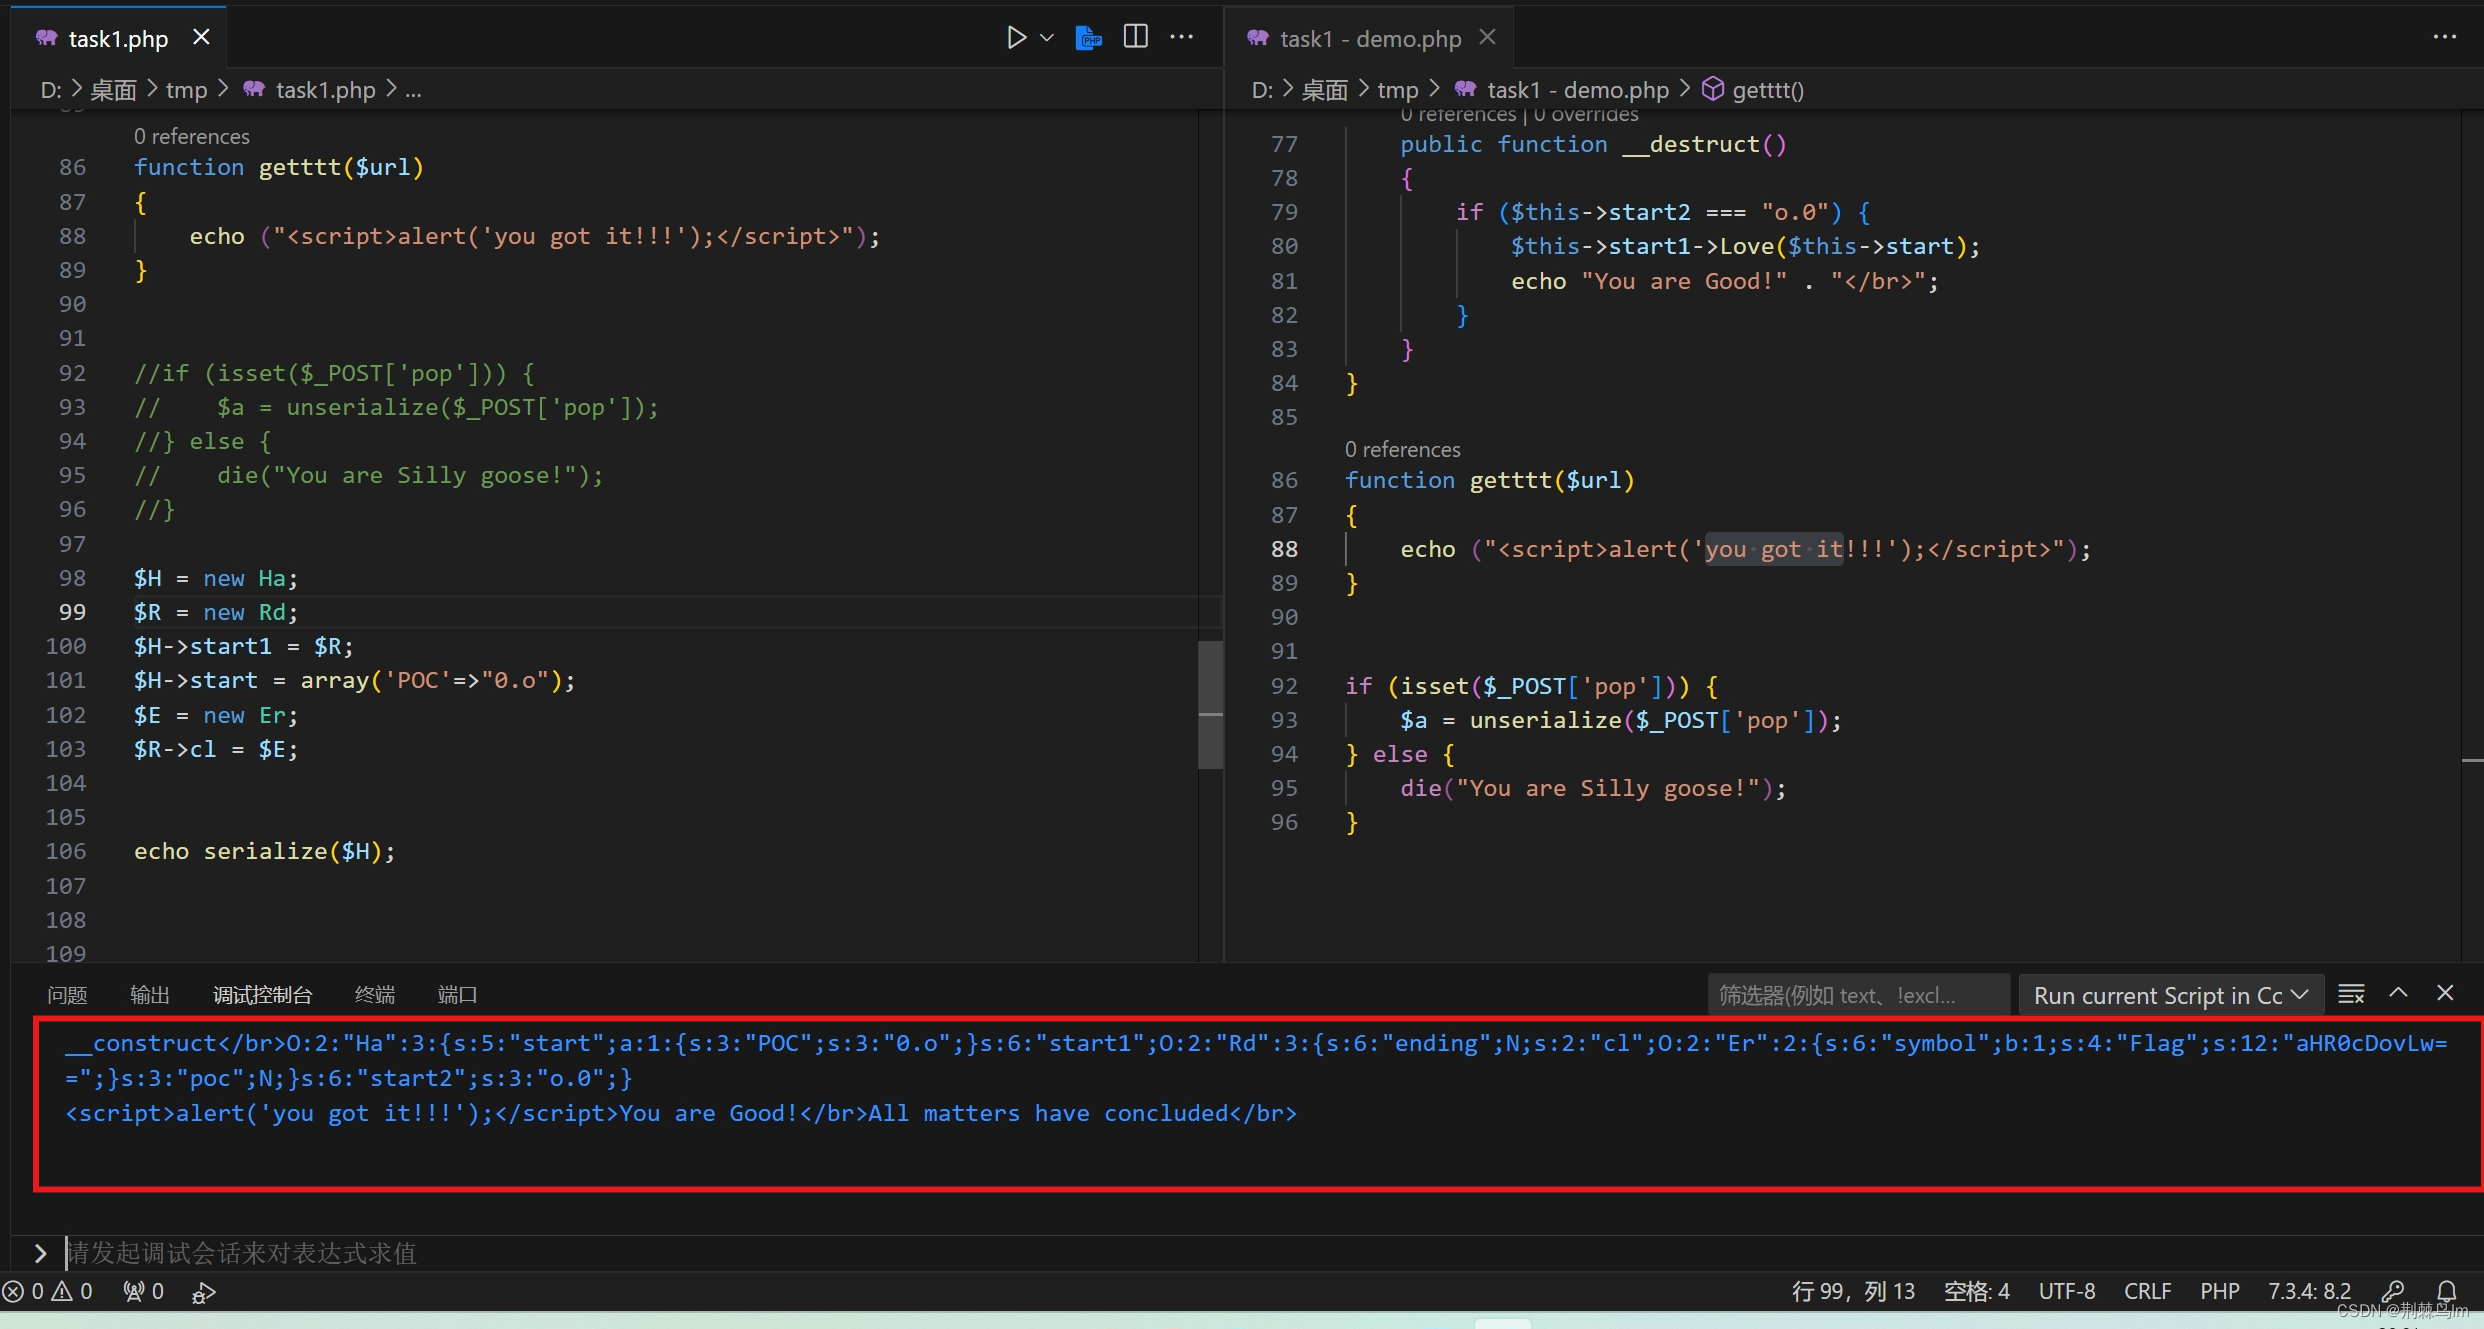Click the left editor vertical scrollbar thumb
The height and width of the screenshot is (1329, 2484).
pos(1210,705)
